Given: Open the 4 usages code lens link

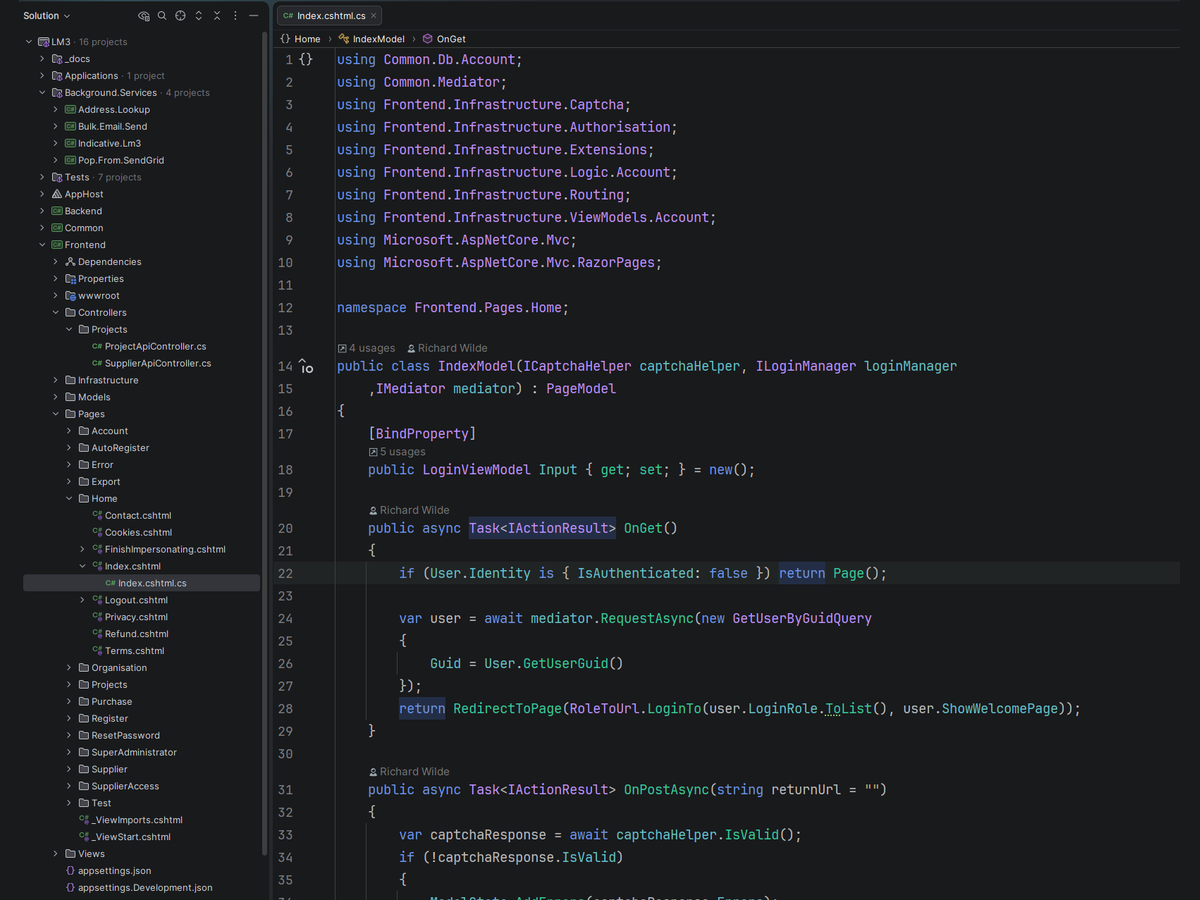Looking at the screenshot, I should point(366,348).
